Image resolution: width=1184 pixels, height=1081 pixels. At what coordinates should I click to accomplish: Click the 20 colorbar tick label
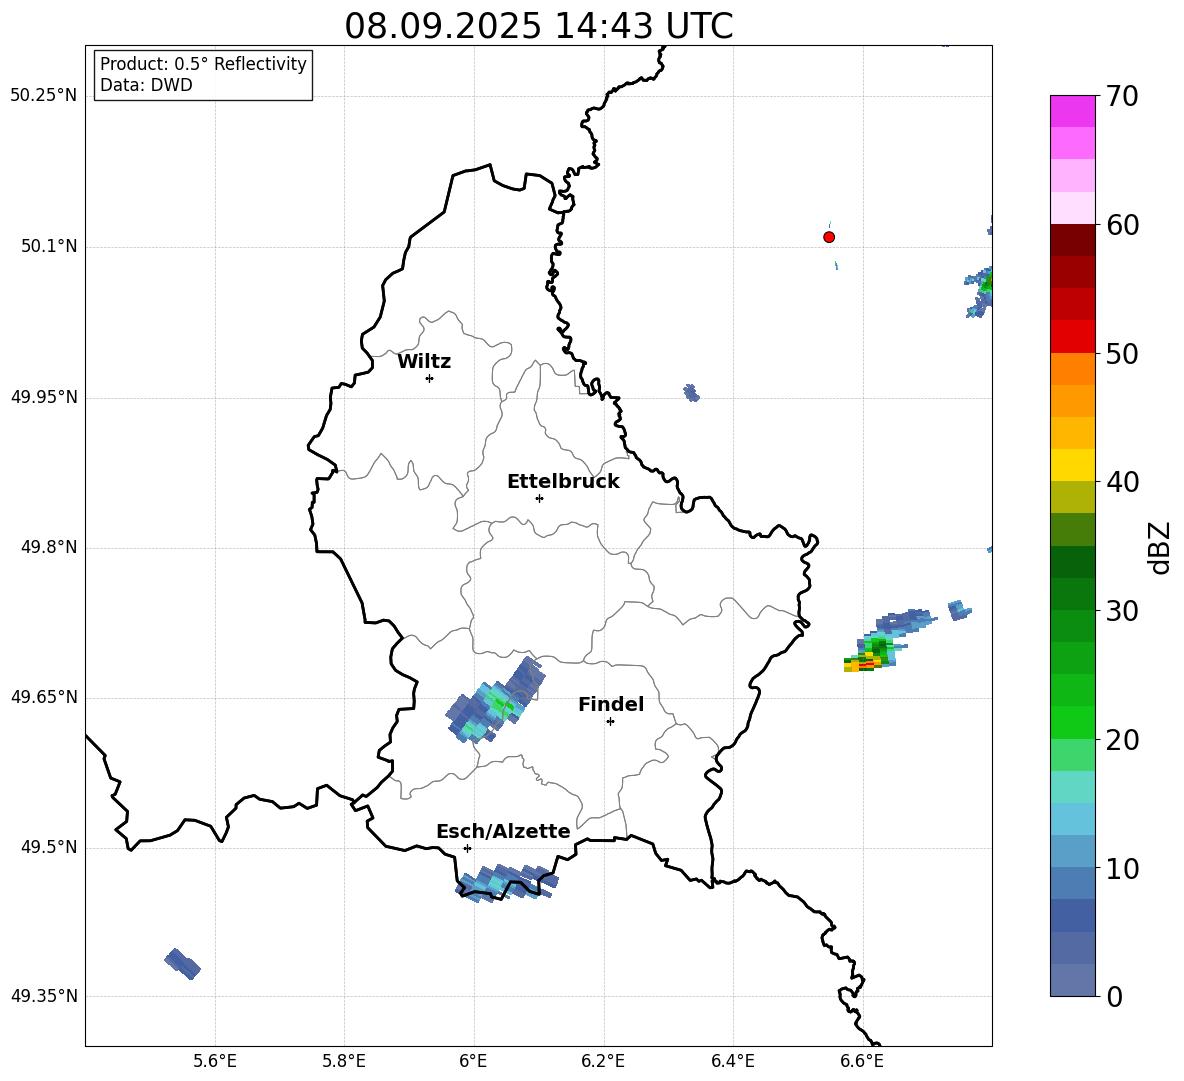[1122, 740]
